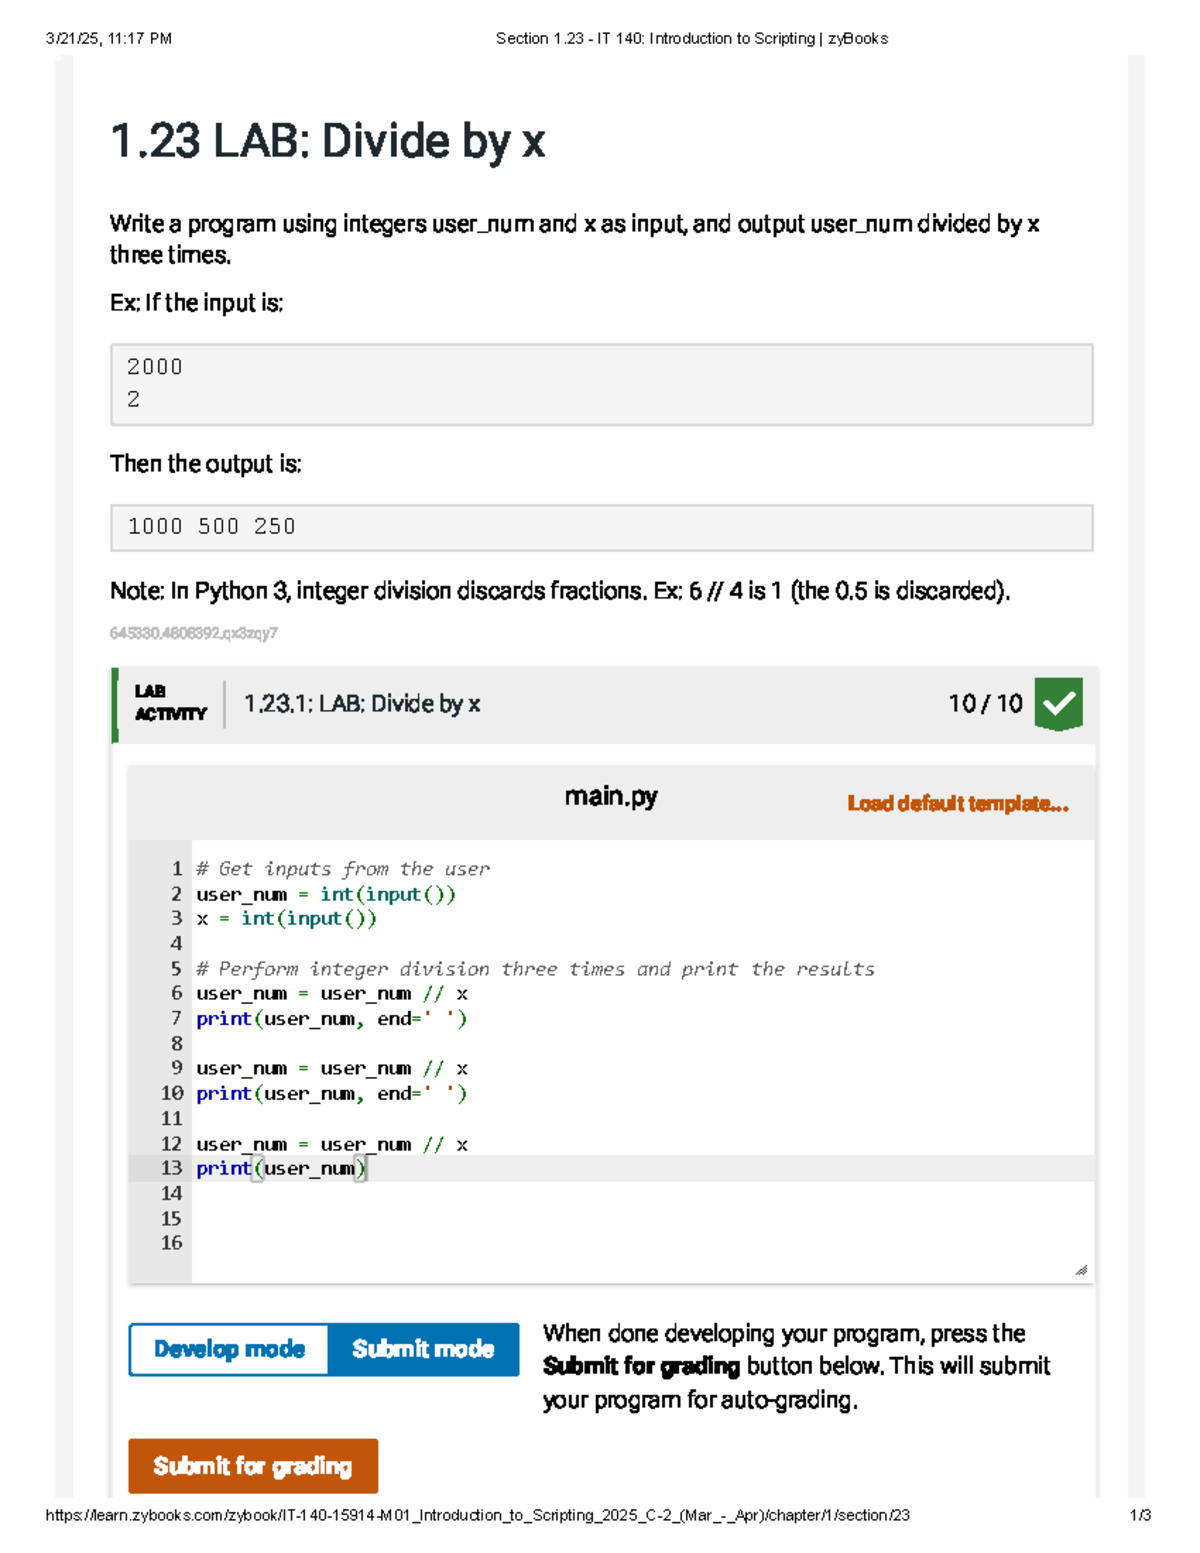Switch to Develop mode
Image resolution: width=1200 pixels, height=1553 pixels.
(x=229, y=1349)
